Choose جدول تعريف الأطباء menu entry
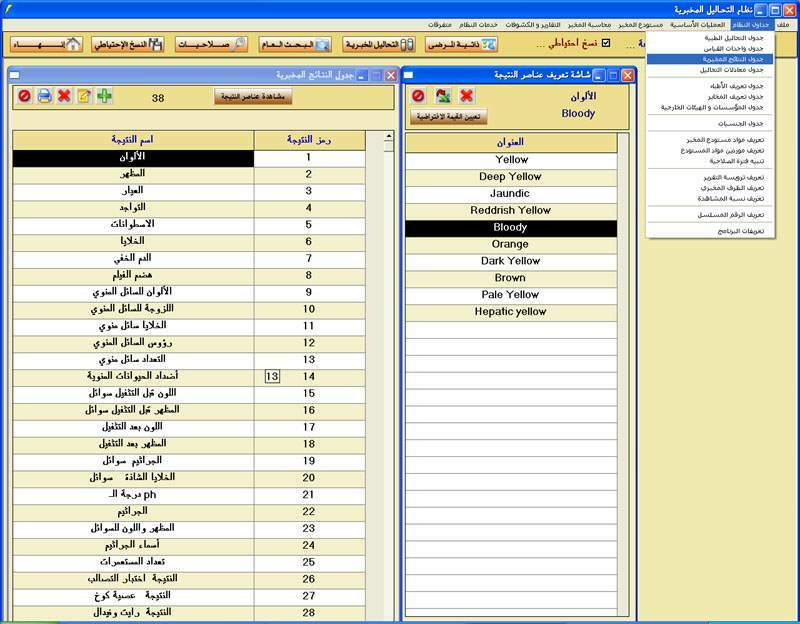Image resolution: width=800 pixels, height=624 pixels. click(727, 86)
